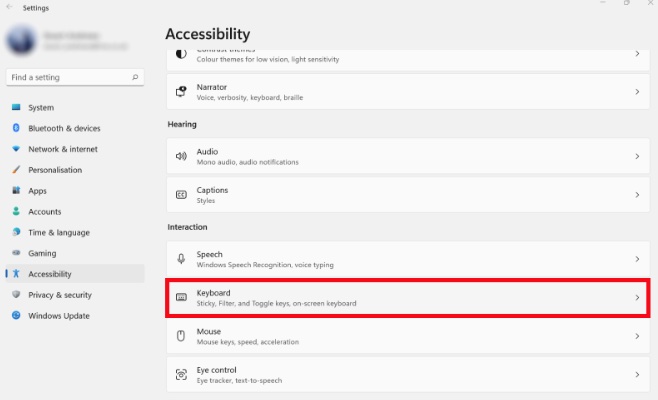Open Mouse keys, speed, acceleration settings
This screenshot has width=658, height=400.
400,336
